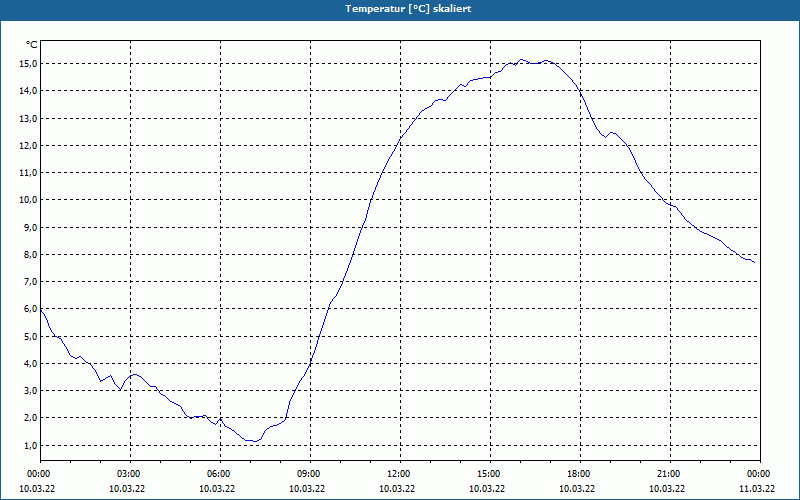Viewport: 800px width, 500px height.
Task: Click the 09:00 time label
Action: (310, 474)
